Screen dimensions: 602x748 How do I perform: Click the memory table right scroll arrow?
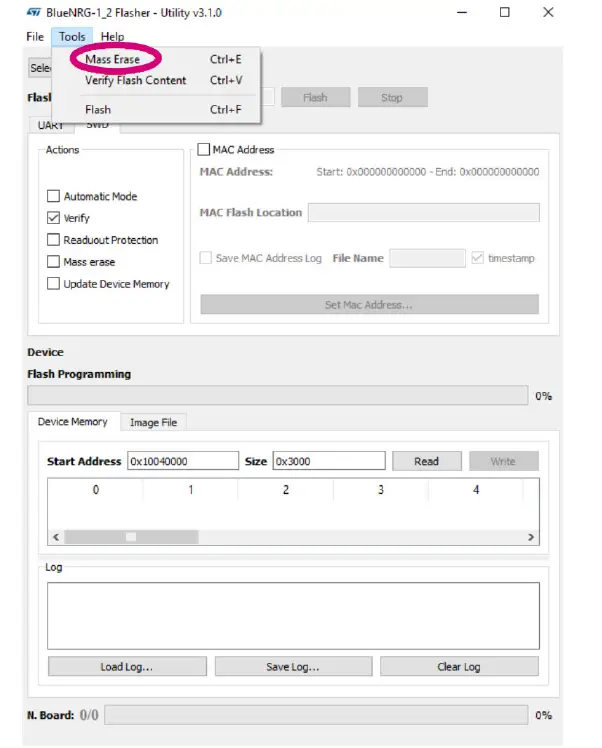(x=531, y=537)
